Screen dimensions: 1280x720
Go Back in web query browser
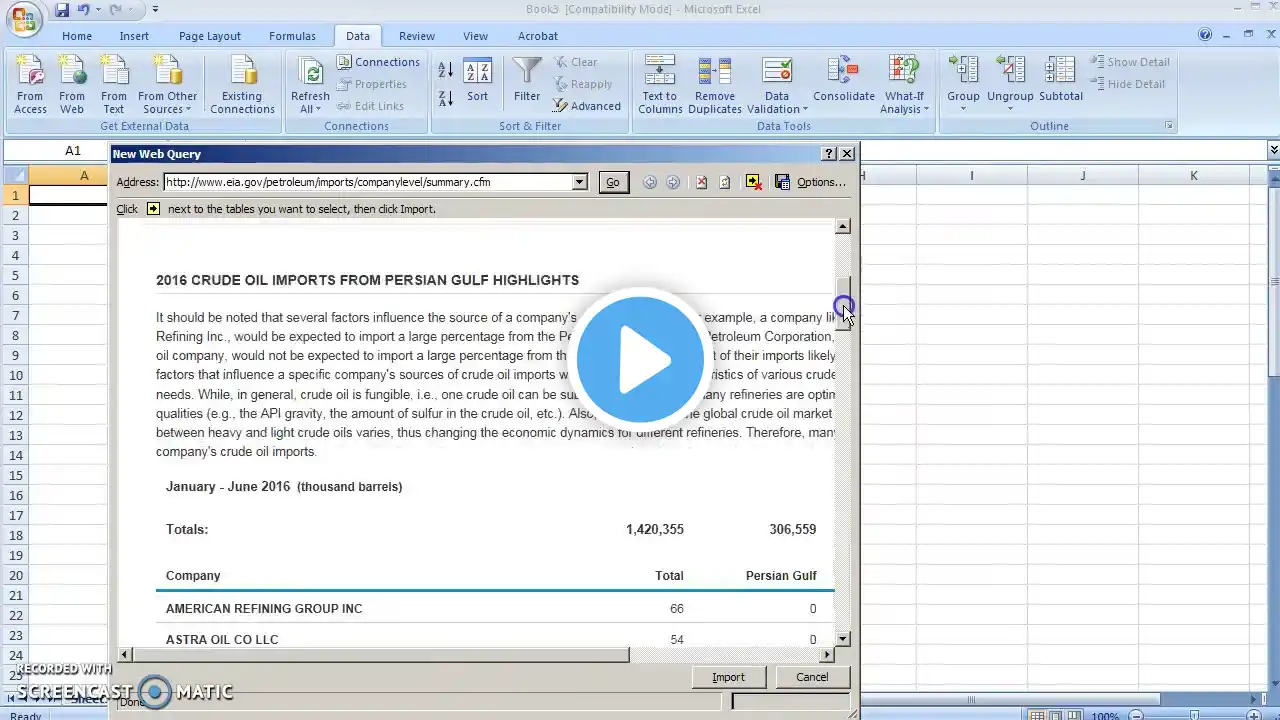tap(650, 182)
